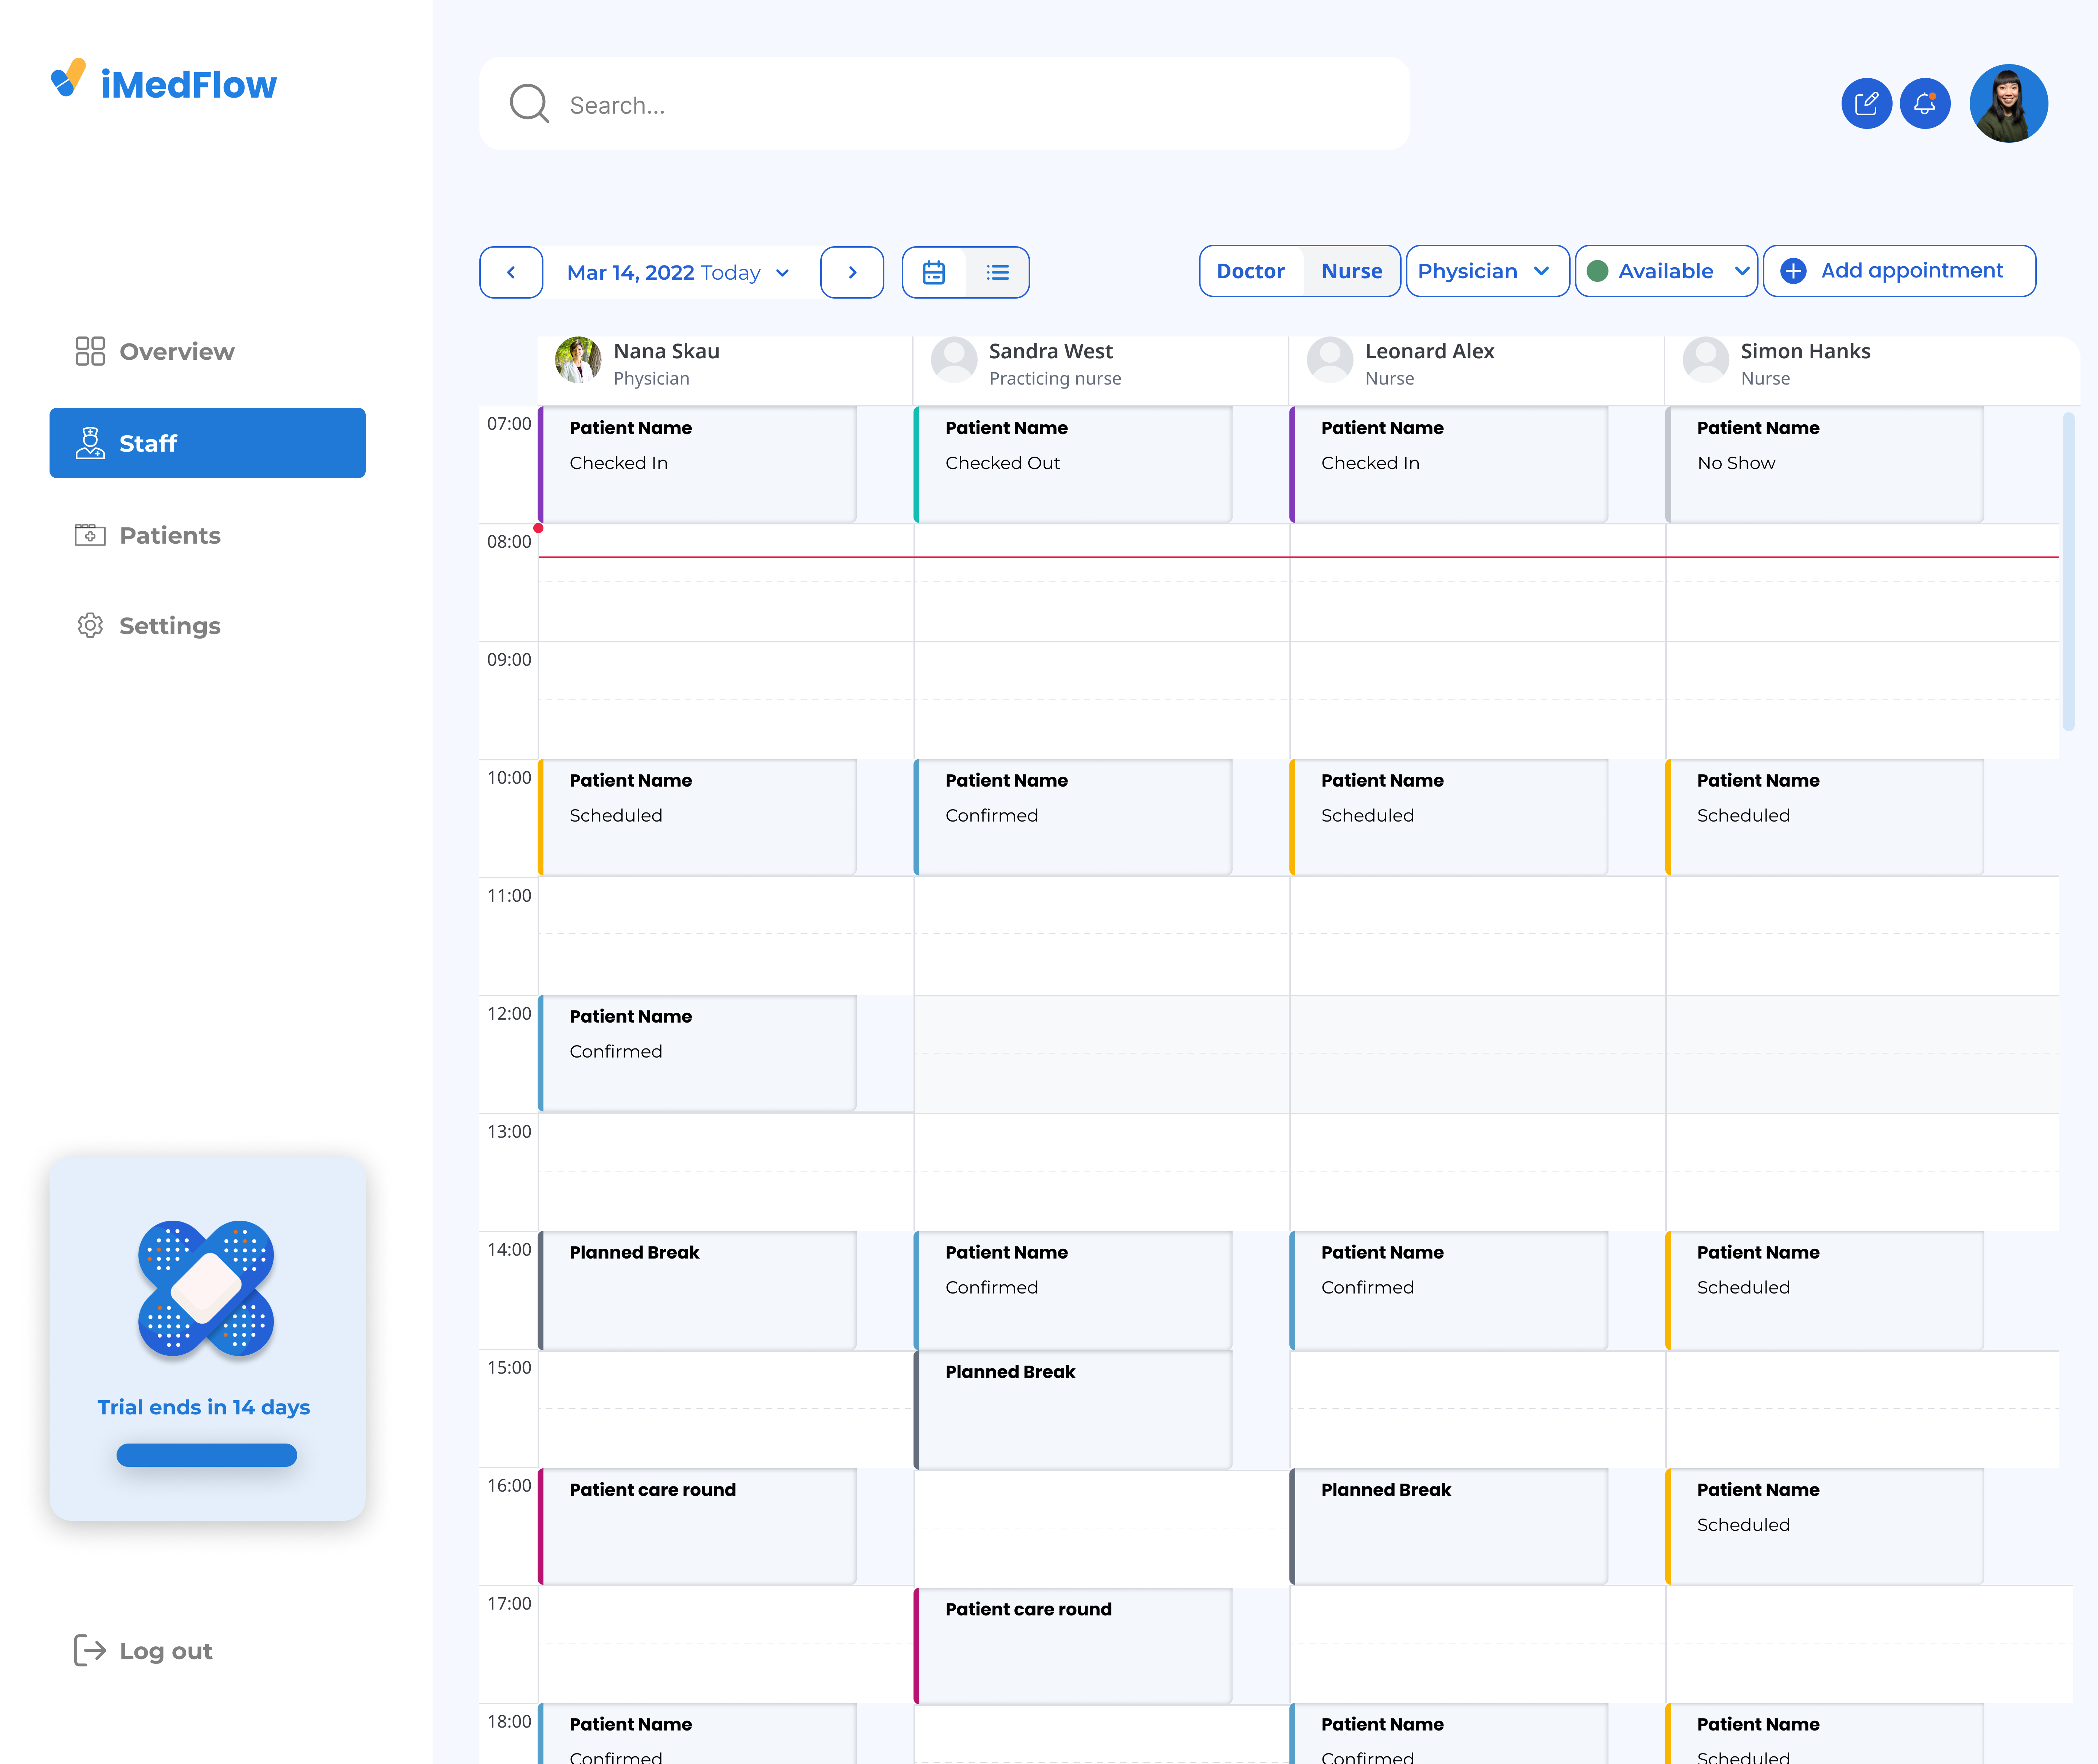Viewport: 2098px width, 1764px height.
Task: Open Simon Hanks's No Show appointment
Action: pos(1825,464)
